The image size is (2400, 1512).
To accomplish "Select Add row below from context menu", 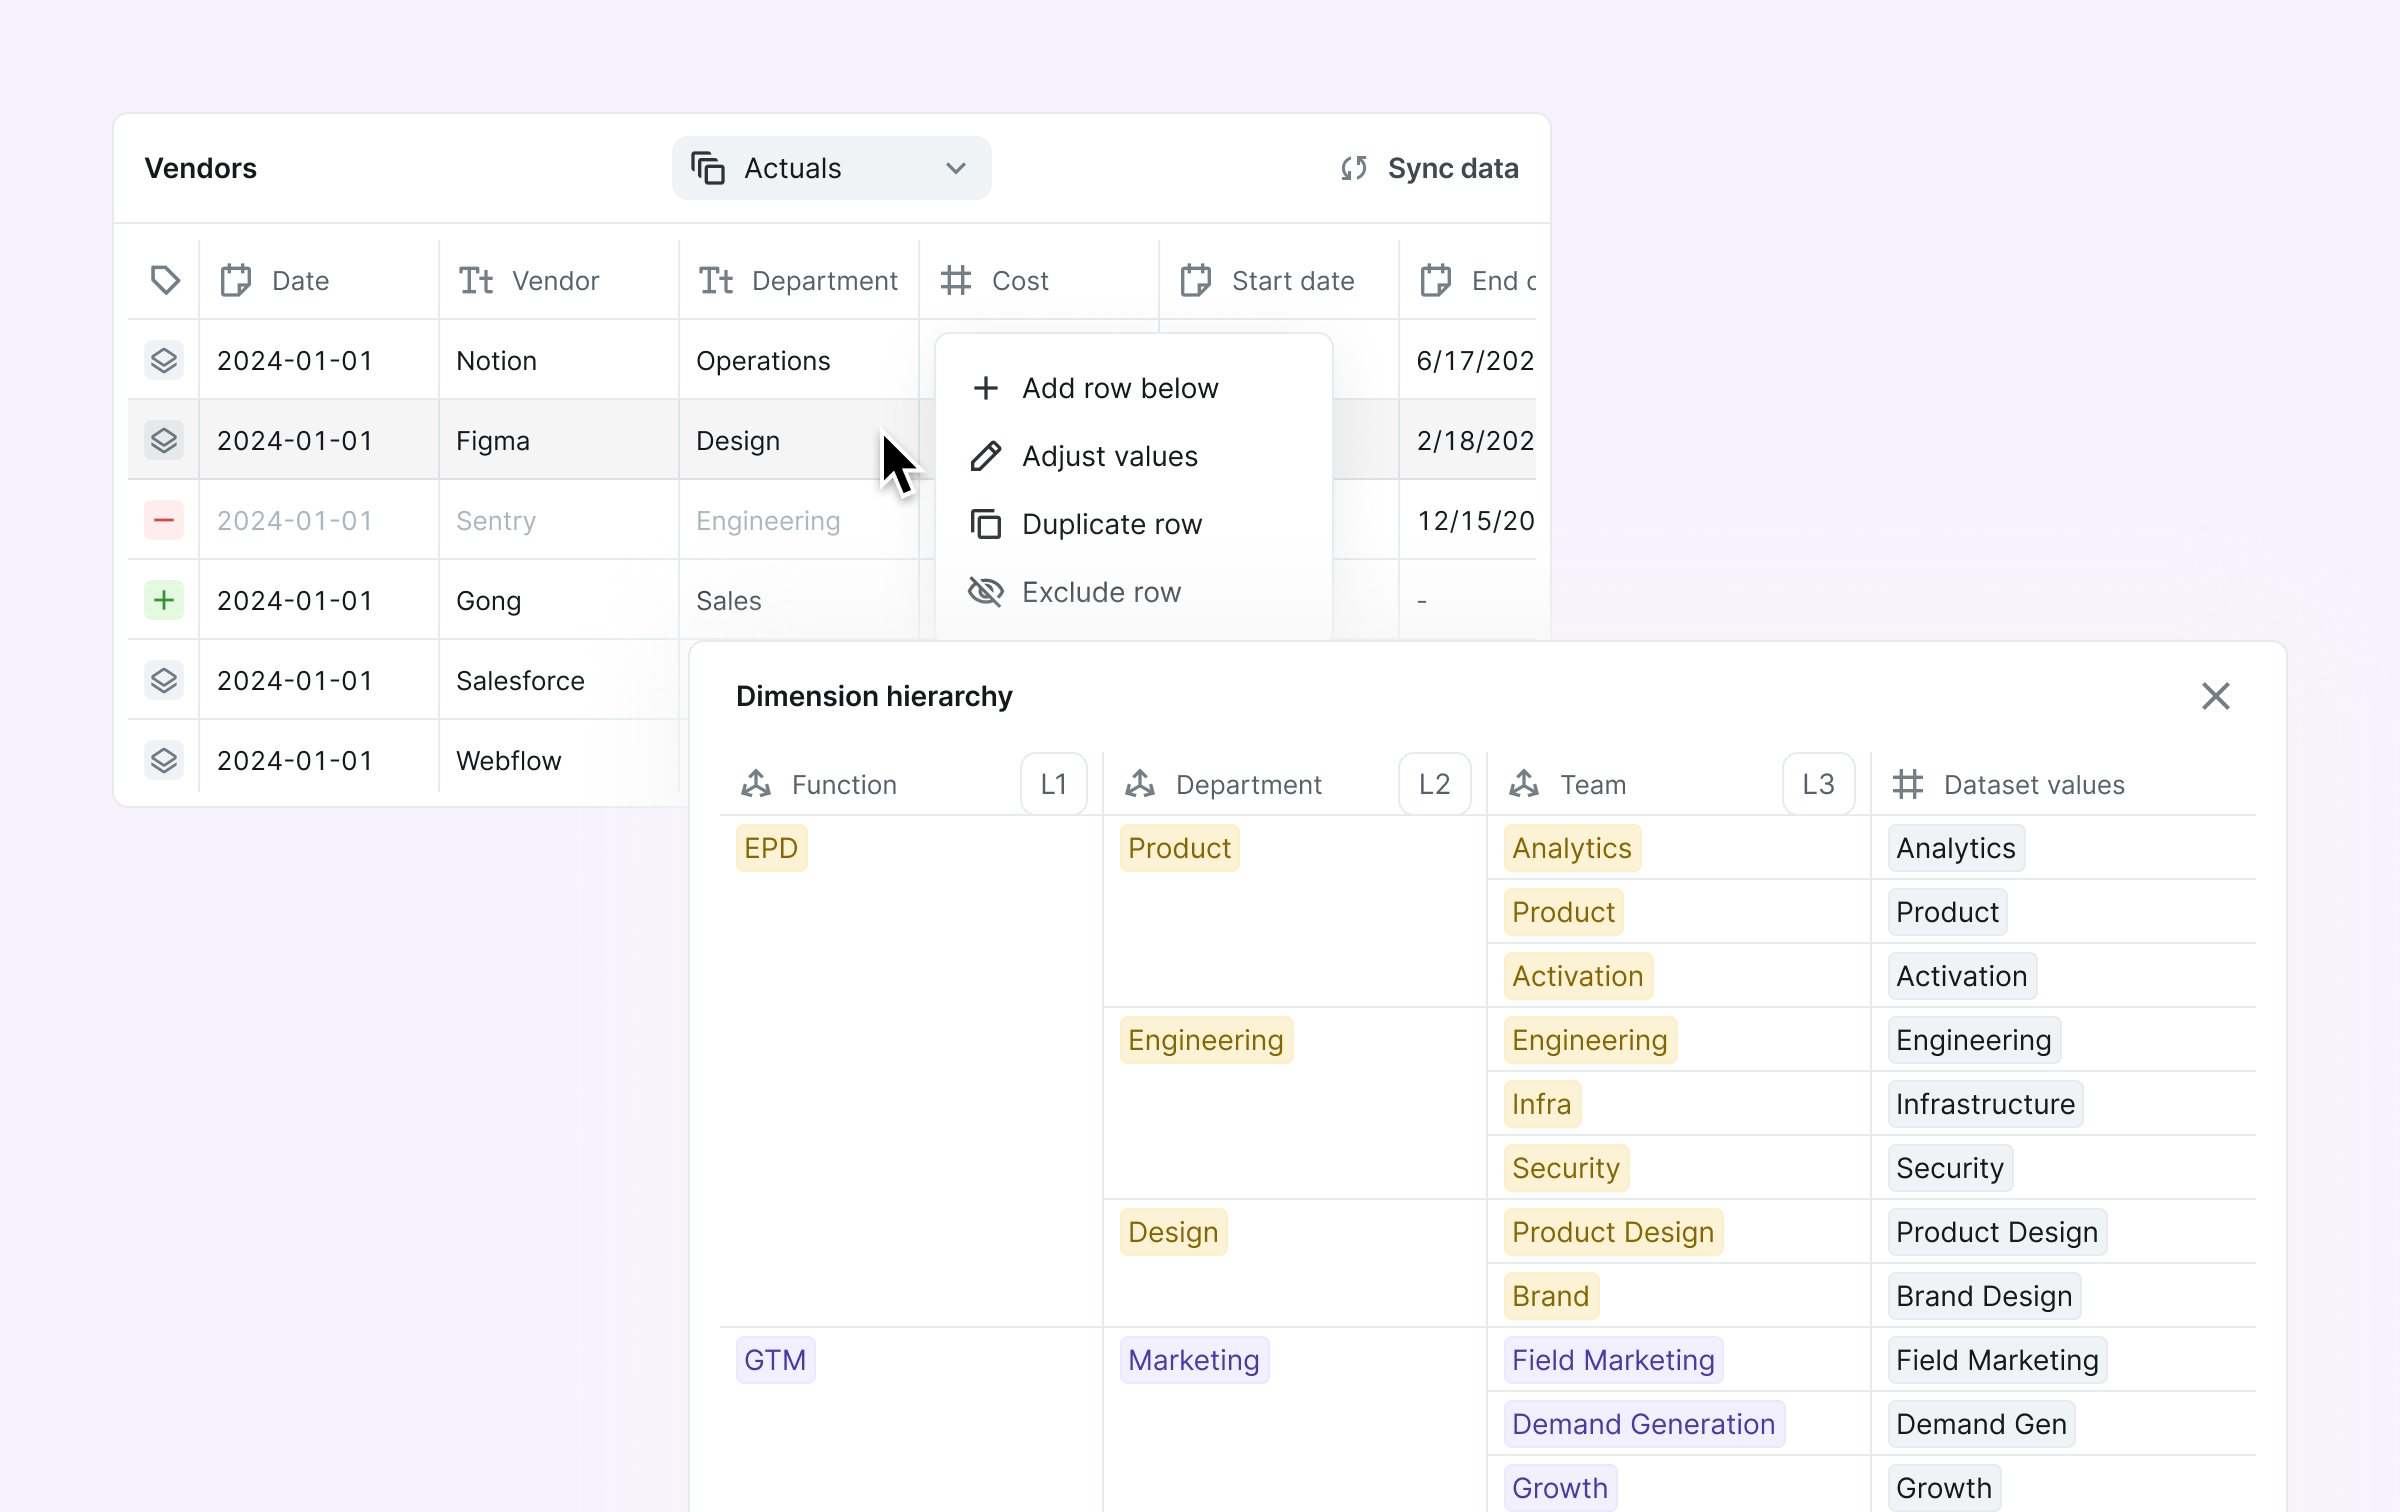I will (1119, 388).
